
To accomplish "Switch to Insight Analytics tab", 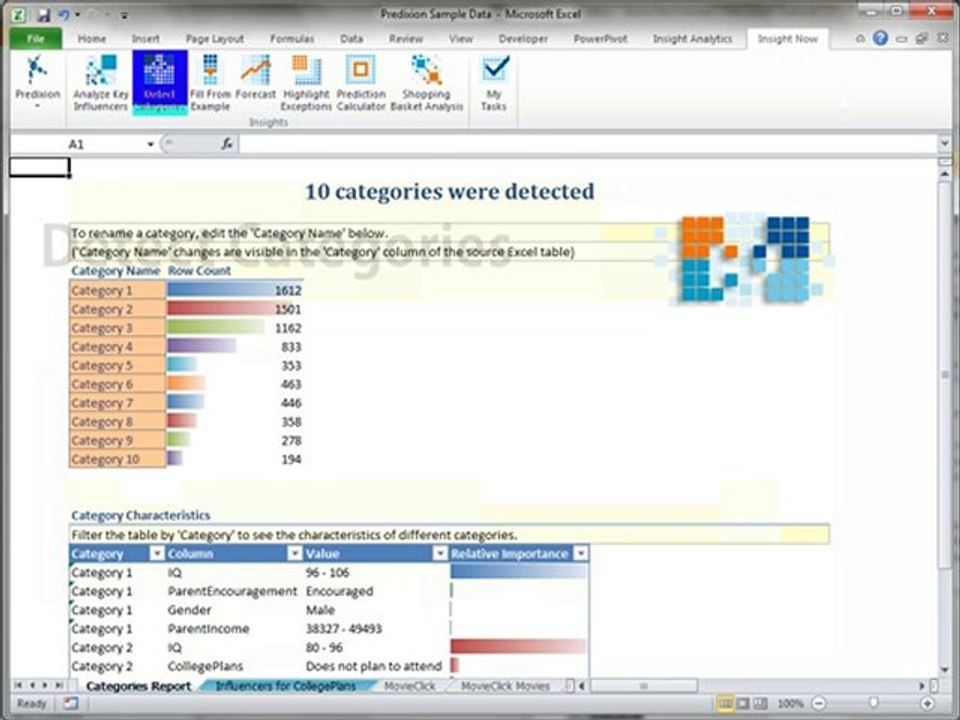I will [692, 39].
